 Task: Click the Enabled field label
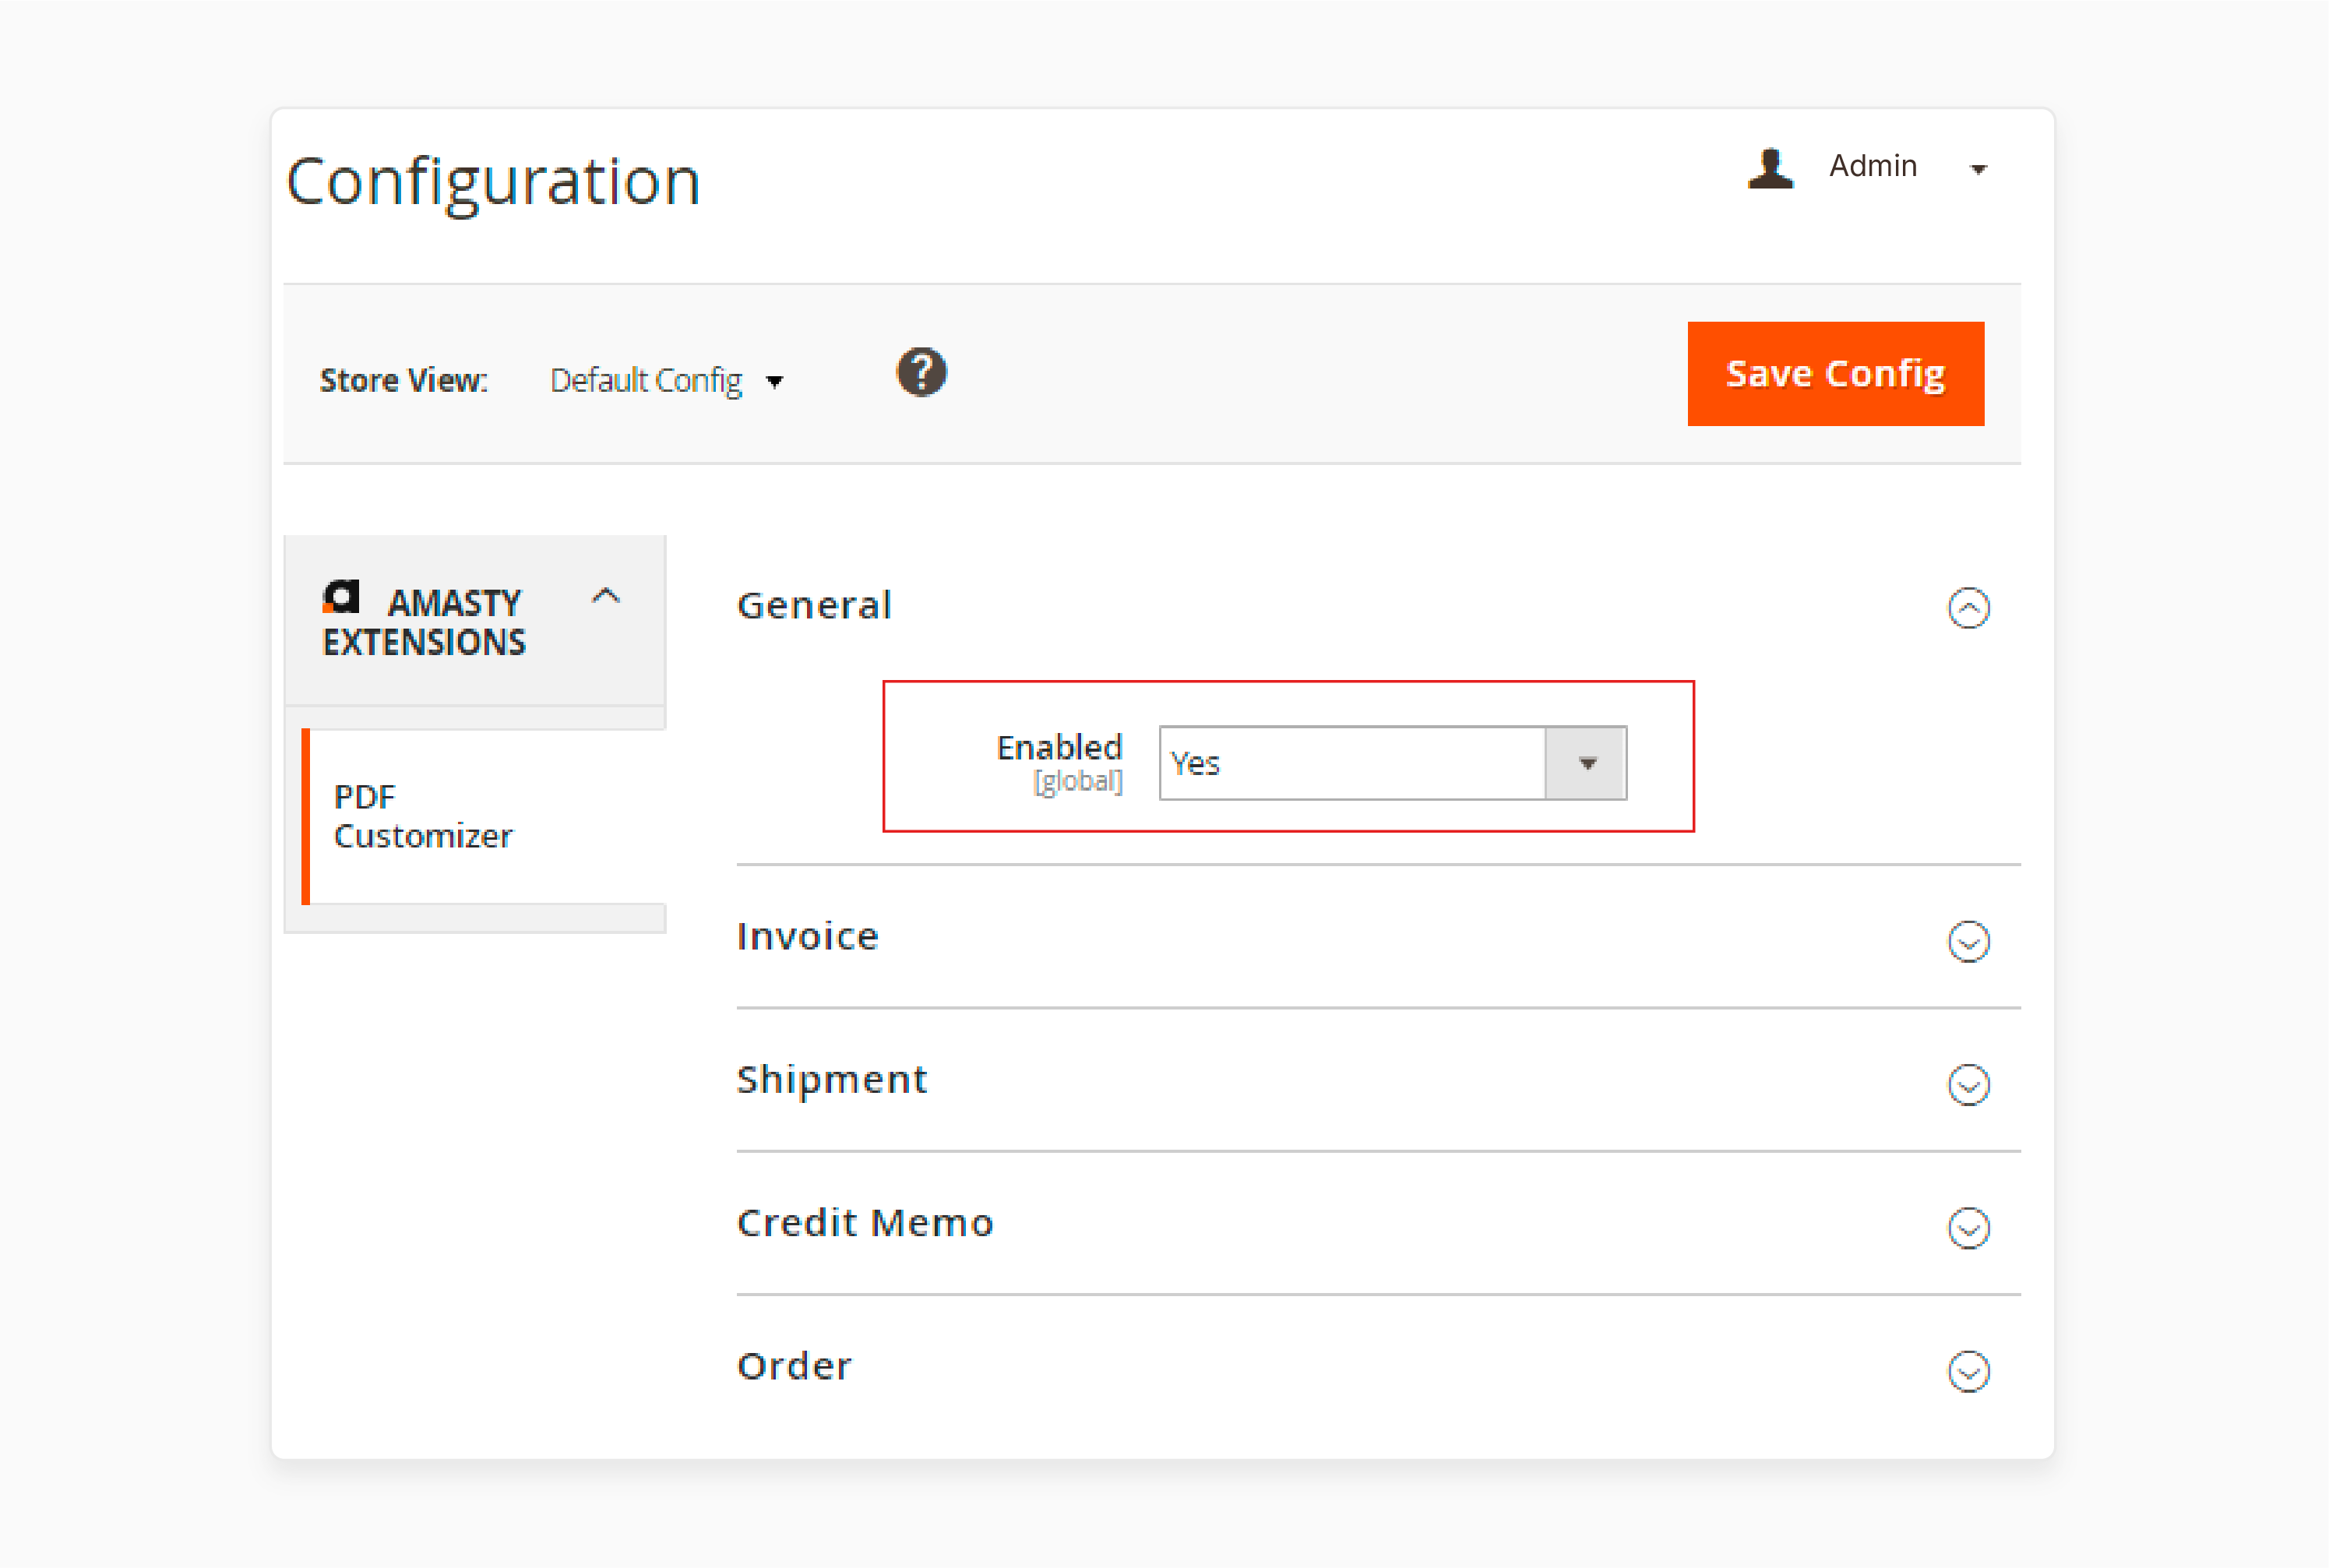1059,748
